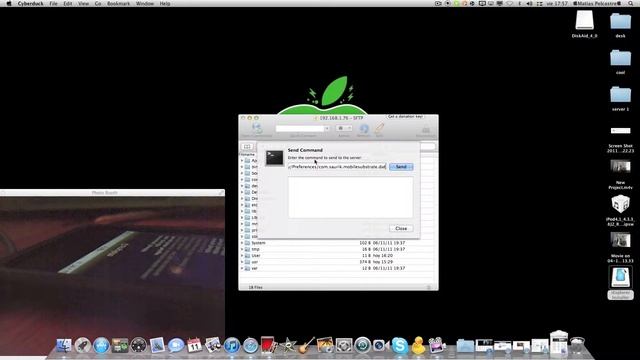Click the volume icon in menu bar

coord(529,3)
